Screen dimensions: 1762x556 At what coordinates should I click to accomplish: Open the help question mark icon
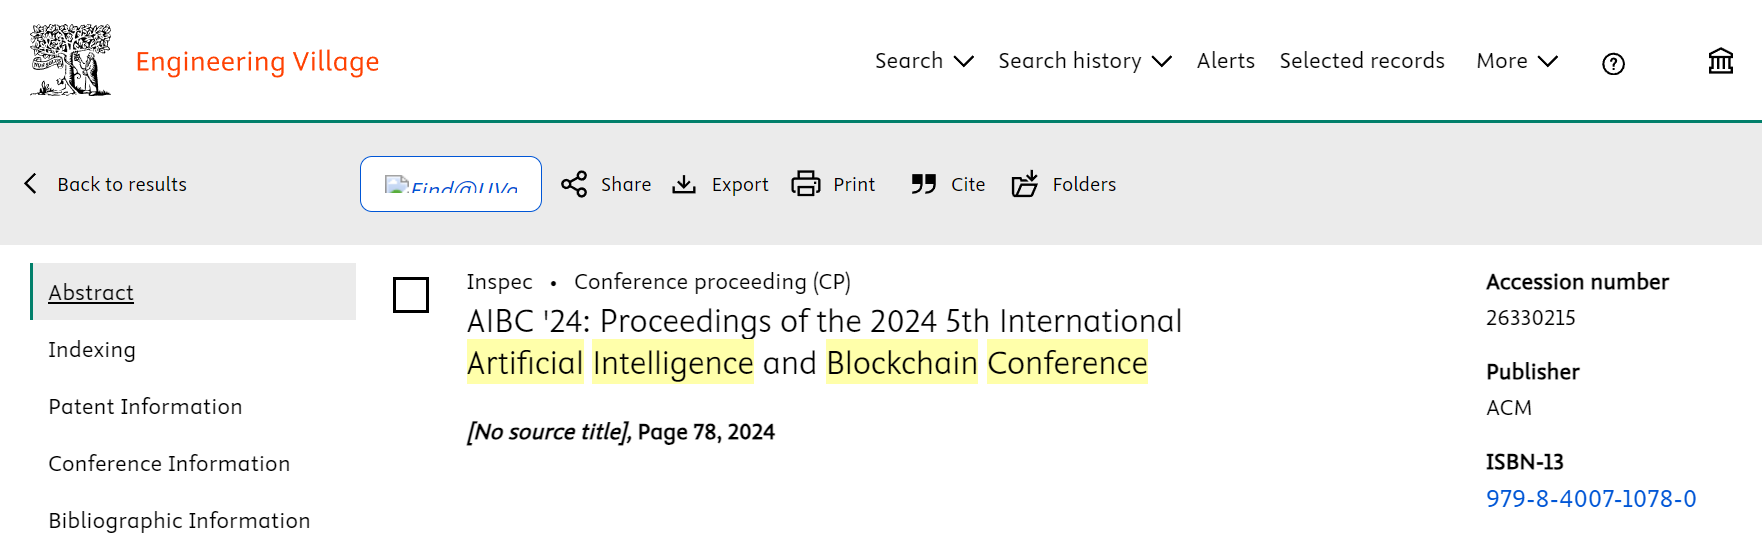click(1613, 64)
